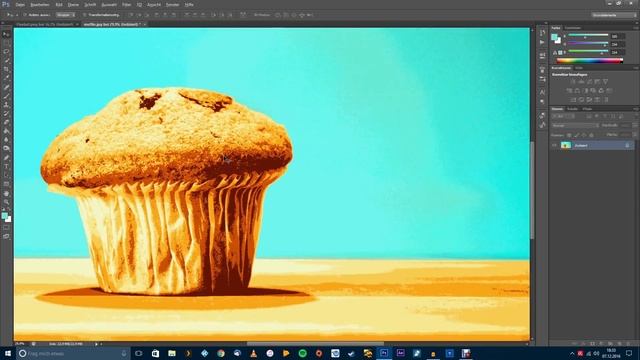Viewport: 640px width, 360px height.
Task: Add a Photo Filter adjustment
Action: (593, 91)
